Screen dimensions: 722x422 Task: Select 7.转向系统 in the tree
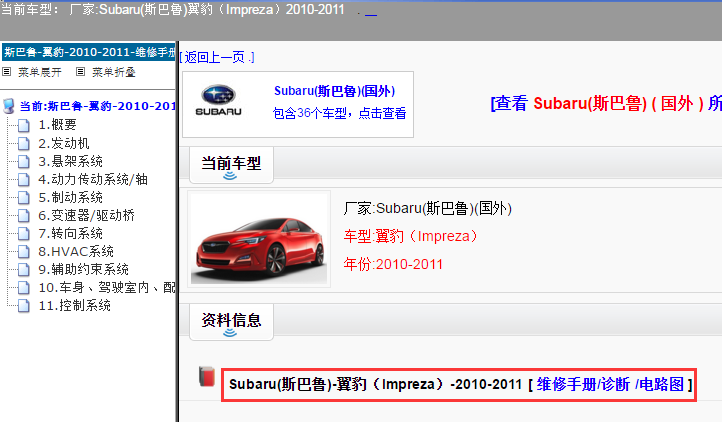70,233
